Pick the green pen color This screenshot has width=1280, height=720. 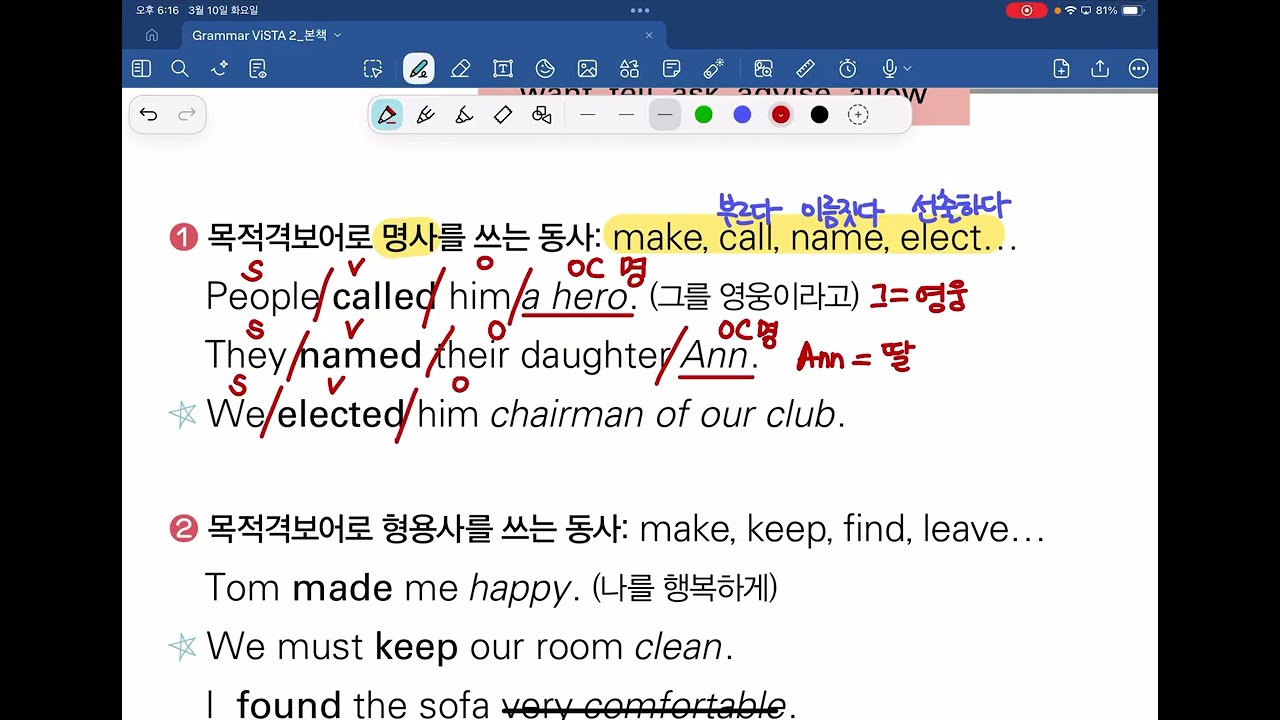[704, 115]
